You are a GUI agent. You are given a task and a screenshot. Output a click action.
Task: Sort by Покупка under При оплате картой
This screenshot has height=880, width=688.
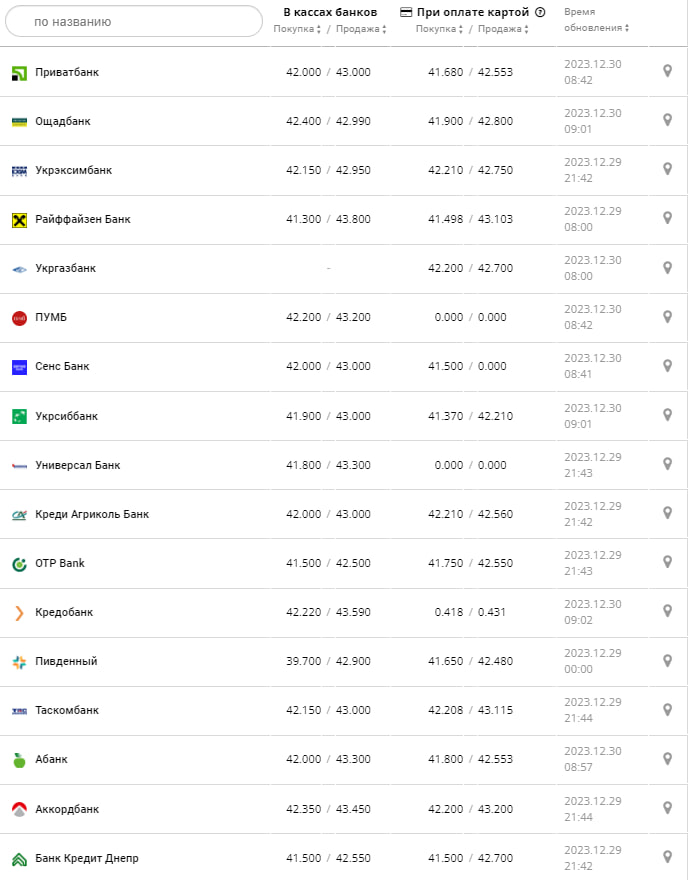click(x=440, y=29)
